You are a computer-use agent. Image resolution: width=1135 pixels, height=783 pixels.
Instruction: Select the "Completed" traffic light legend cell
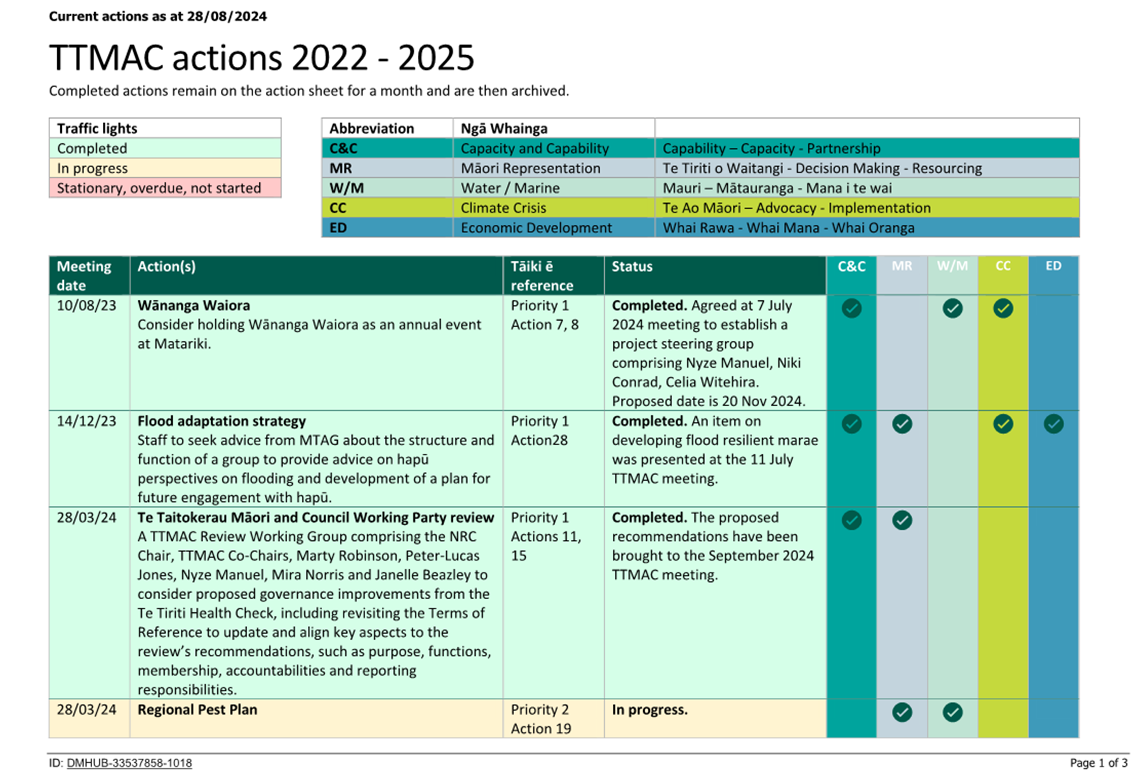coord(165,148)
